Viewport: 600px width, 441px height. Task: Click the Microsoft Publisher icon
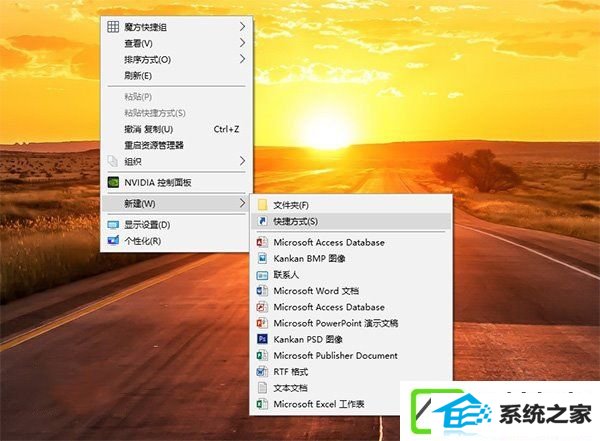point(262,355)
